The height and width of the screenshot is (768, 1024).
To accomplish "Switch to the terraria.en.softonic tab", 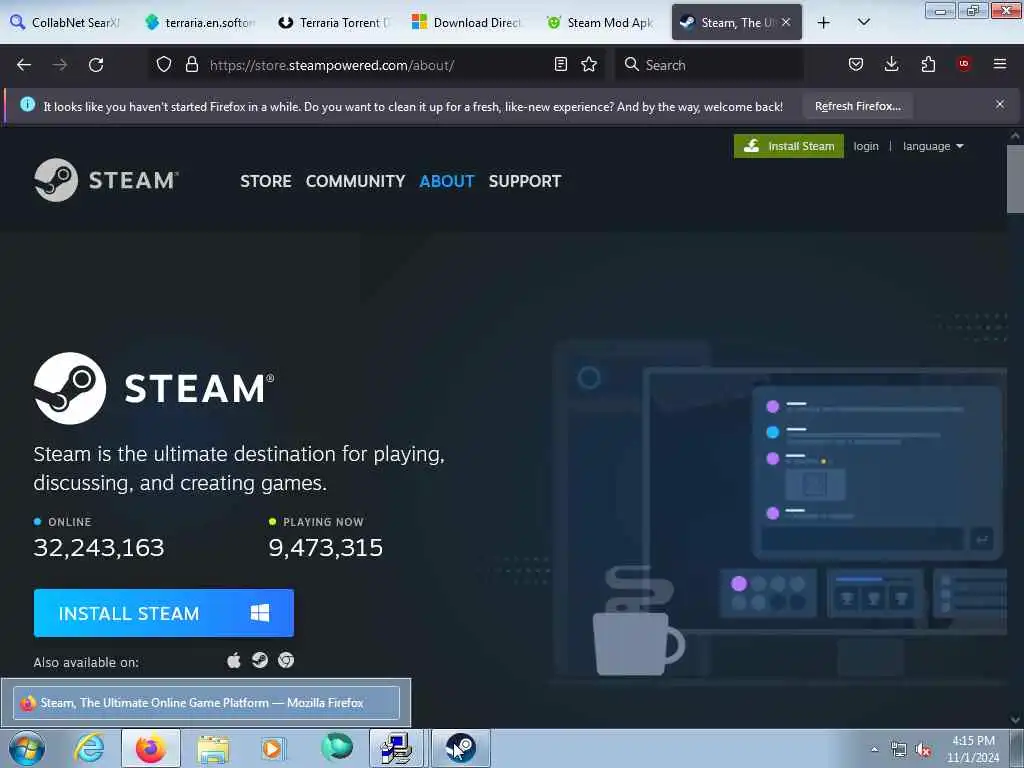I will (201, 23).
